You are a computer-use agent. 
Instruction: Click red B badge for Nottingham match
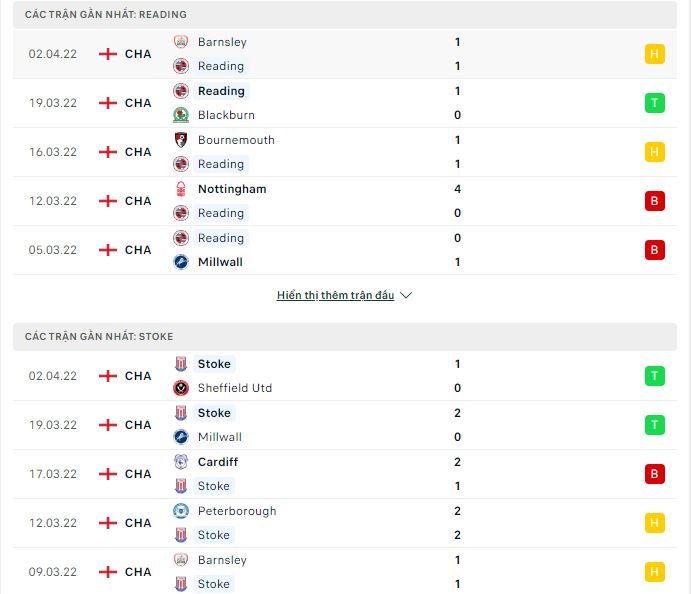tap(654, 201)
